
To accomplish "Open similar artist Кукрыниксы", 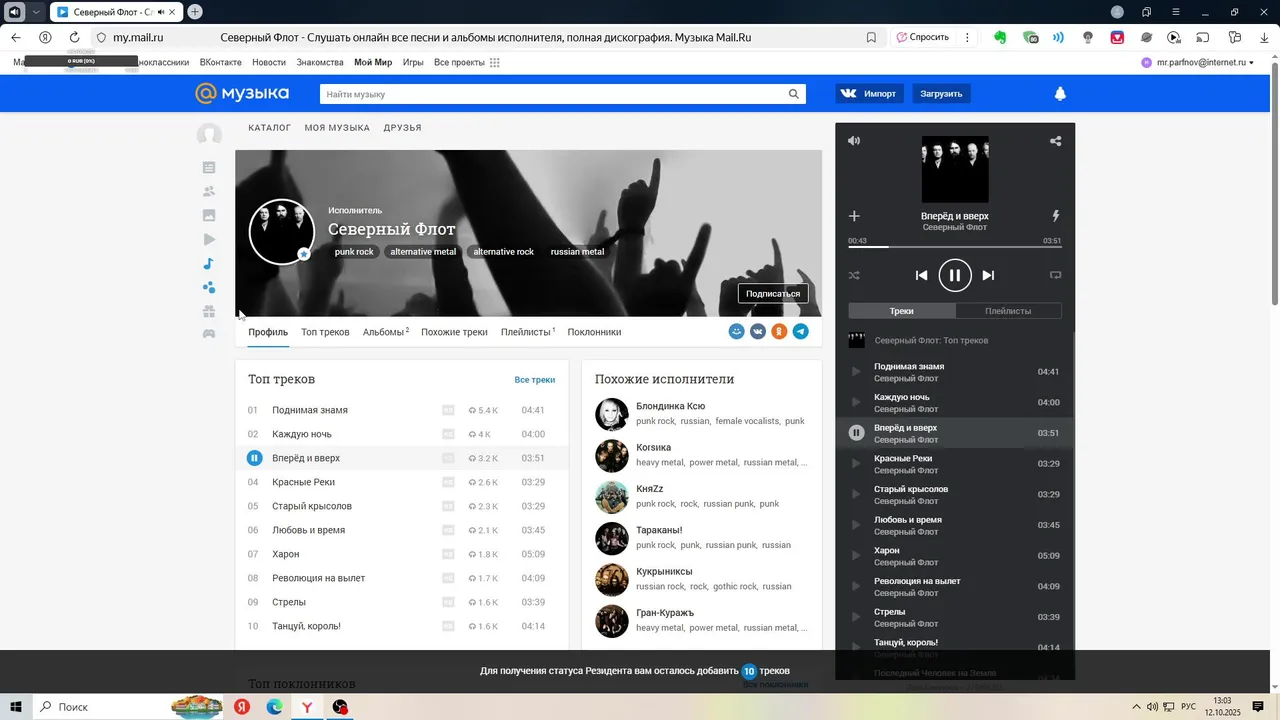I will (x=664, y=572).
